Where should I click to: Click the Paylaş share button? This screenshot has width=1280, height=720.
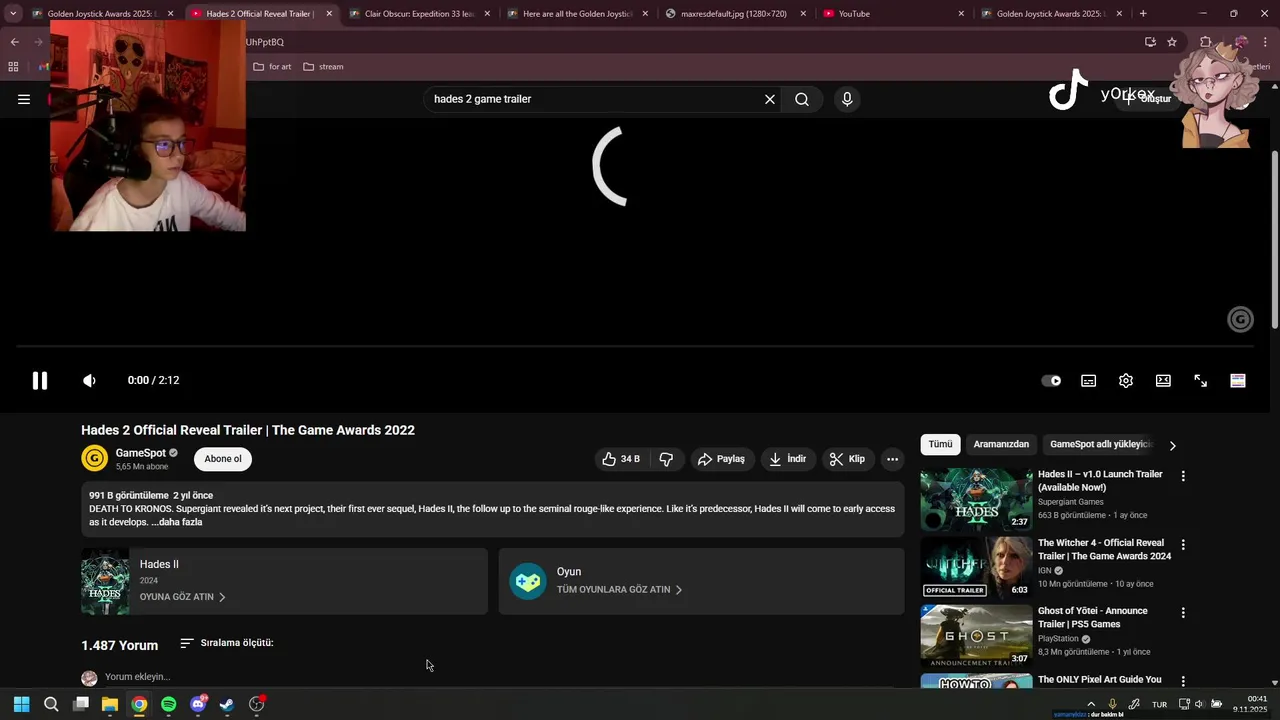coord(721,459)
